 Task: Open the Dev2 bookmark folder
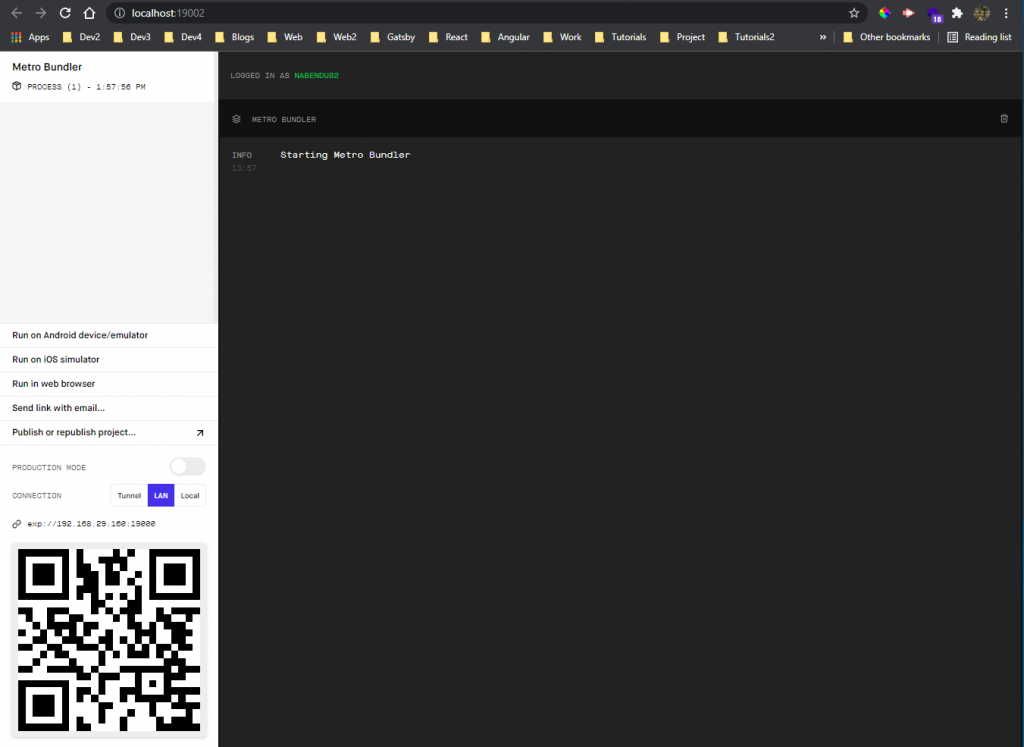click(81, 37)
